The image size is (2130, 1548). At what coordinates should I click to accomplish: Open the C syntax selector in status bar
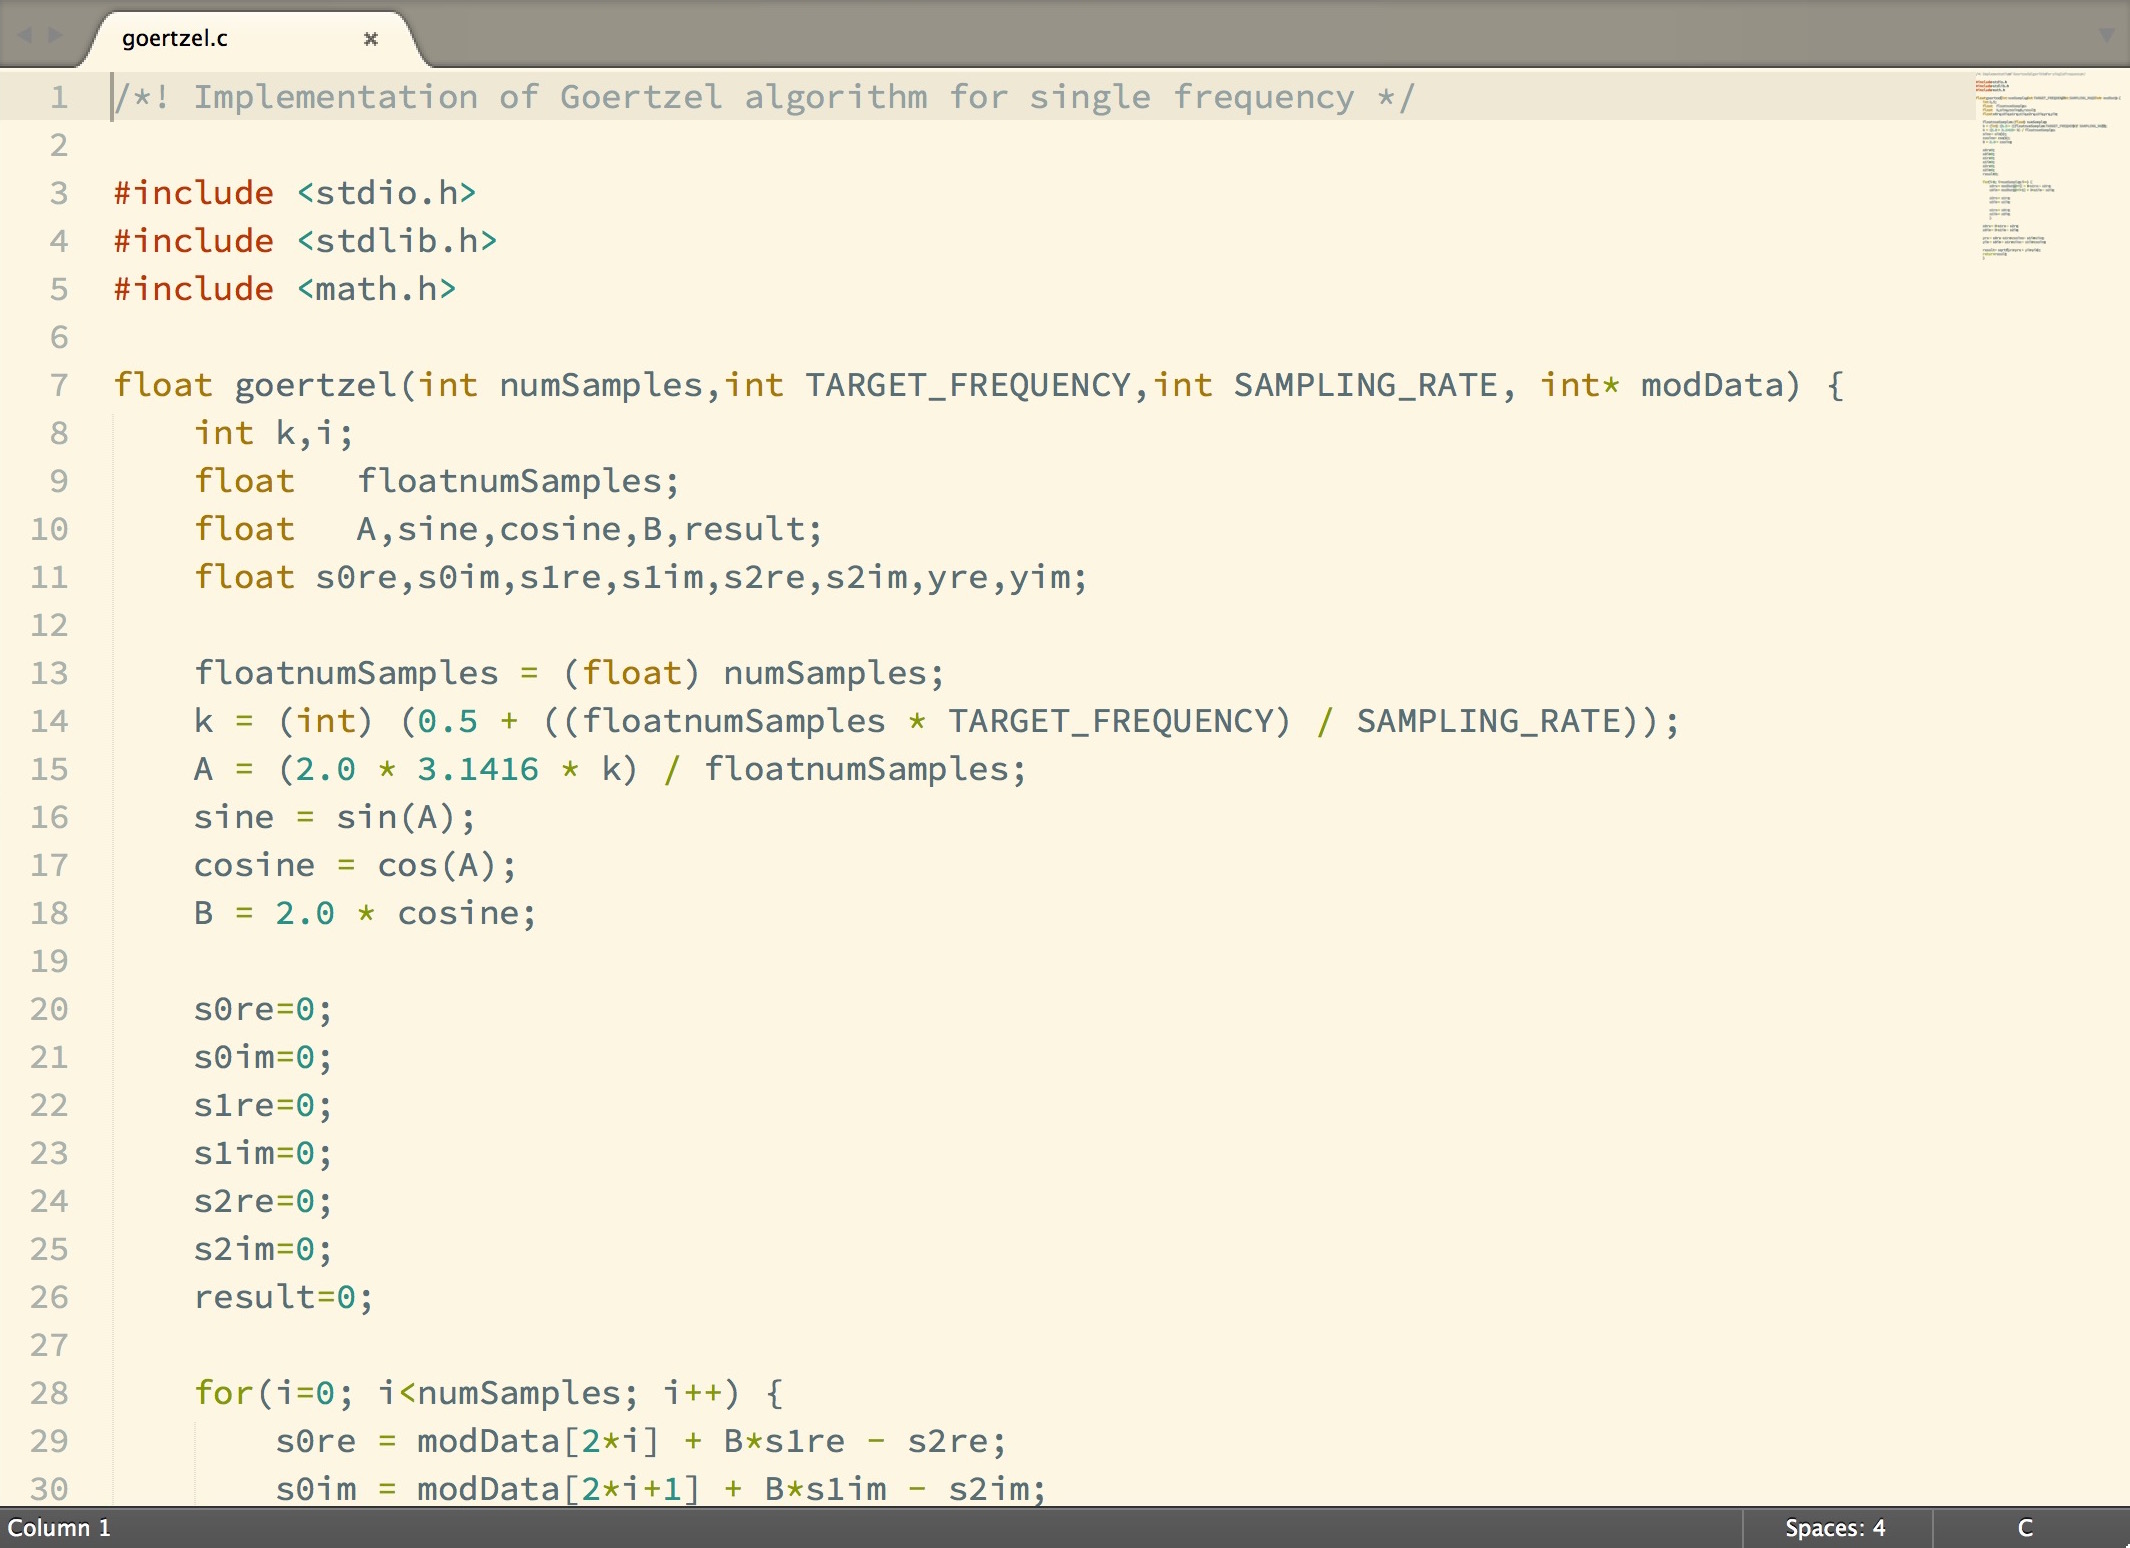point(2025,1528)
